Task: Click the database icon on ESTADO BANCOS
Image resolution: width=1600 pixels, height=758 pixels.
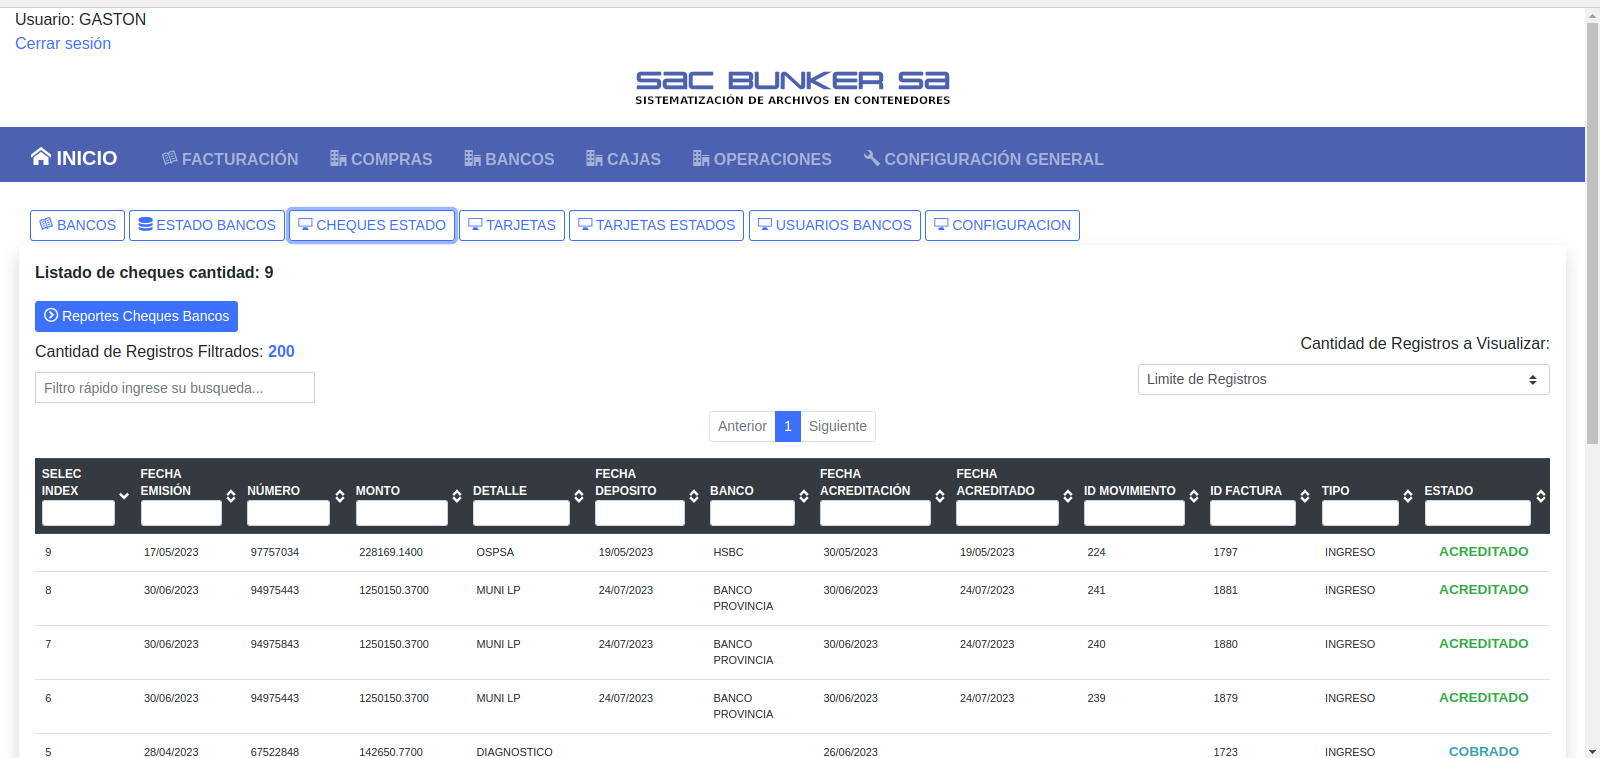Action: click(x=146, y=225)
